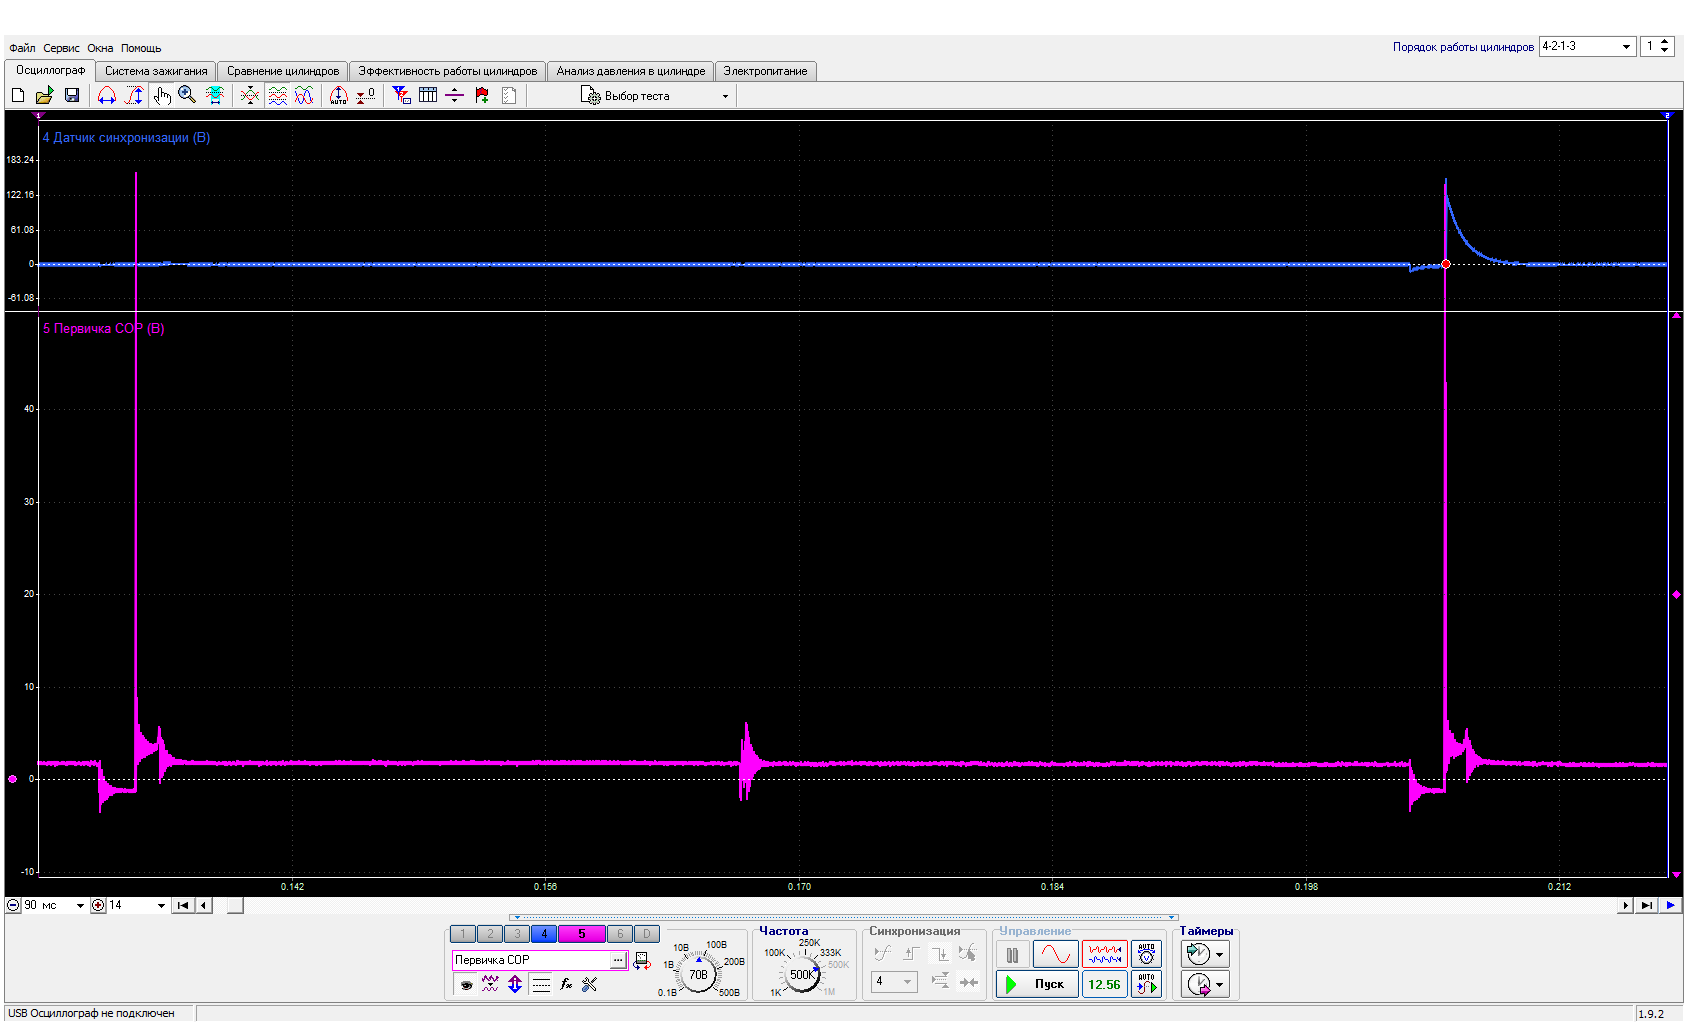Switch to Система зажигания tab
This screenshot has height=1026, width=1696.
[156, 71]
